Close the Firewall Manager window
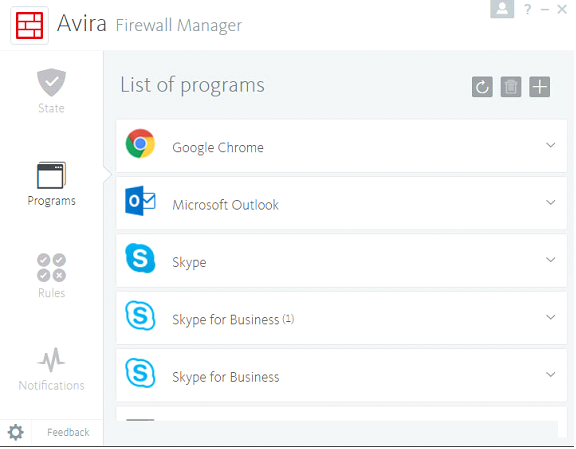Viewport: 576px width, 449px height. [x=562, y=9]
